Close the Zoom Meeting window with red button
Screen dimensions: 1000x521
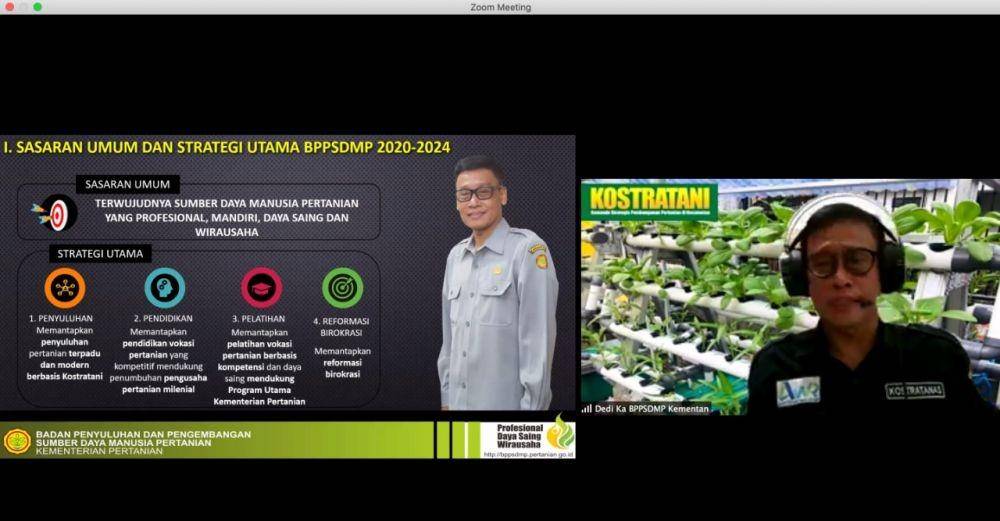click(10, 7)
